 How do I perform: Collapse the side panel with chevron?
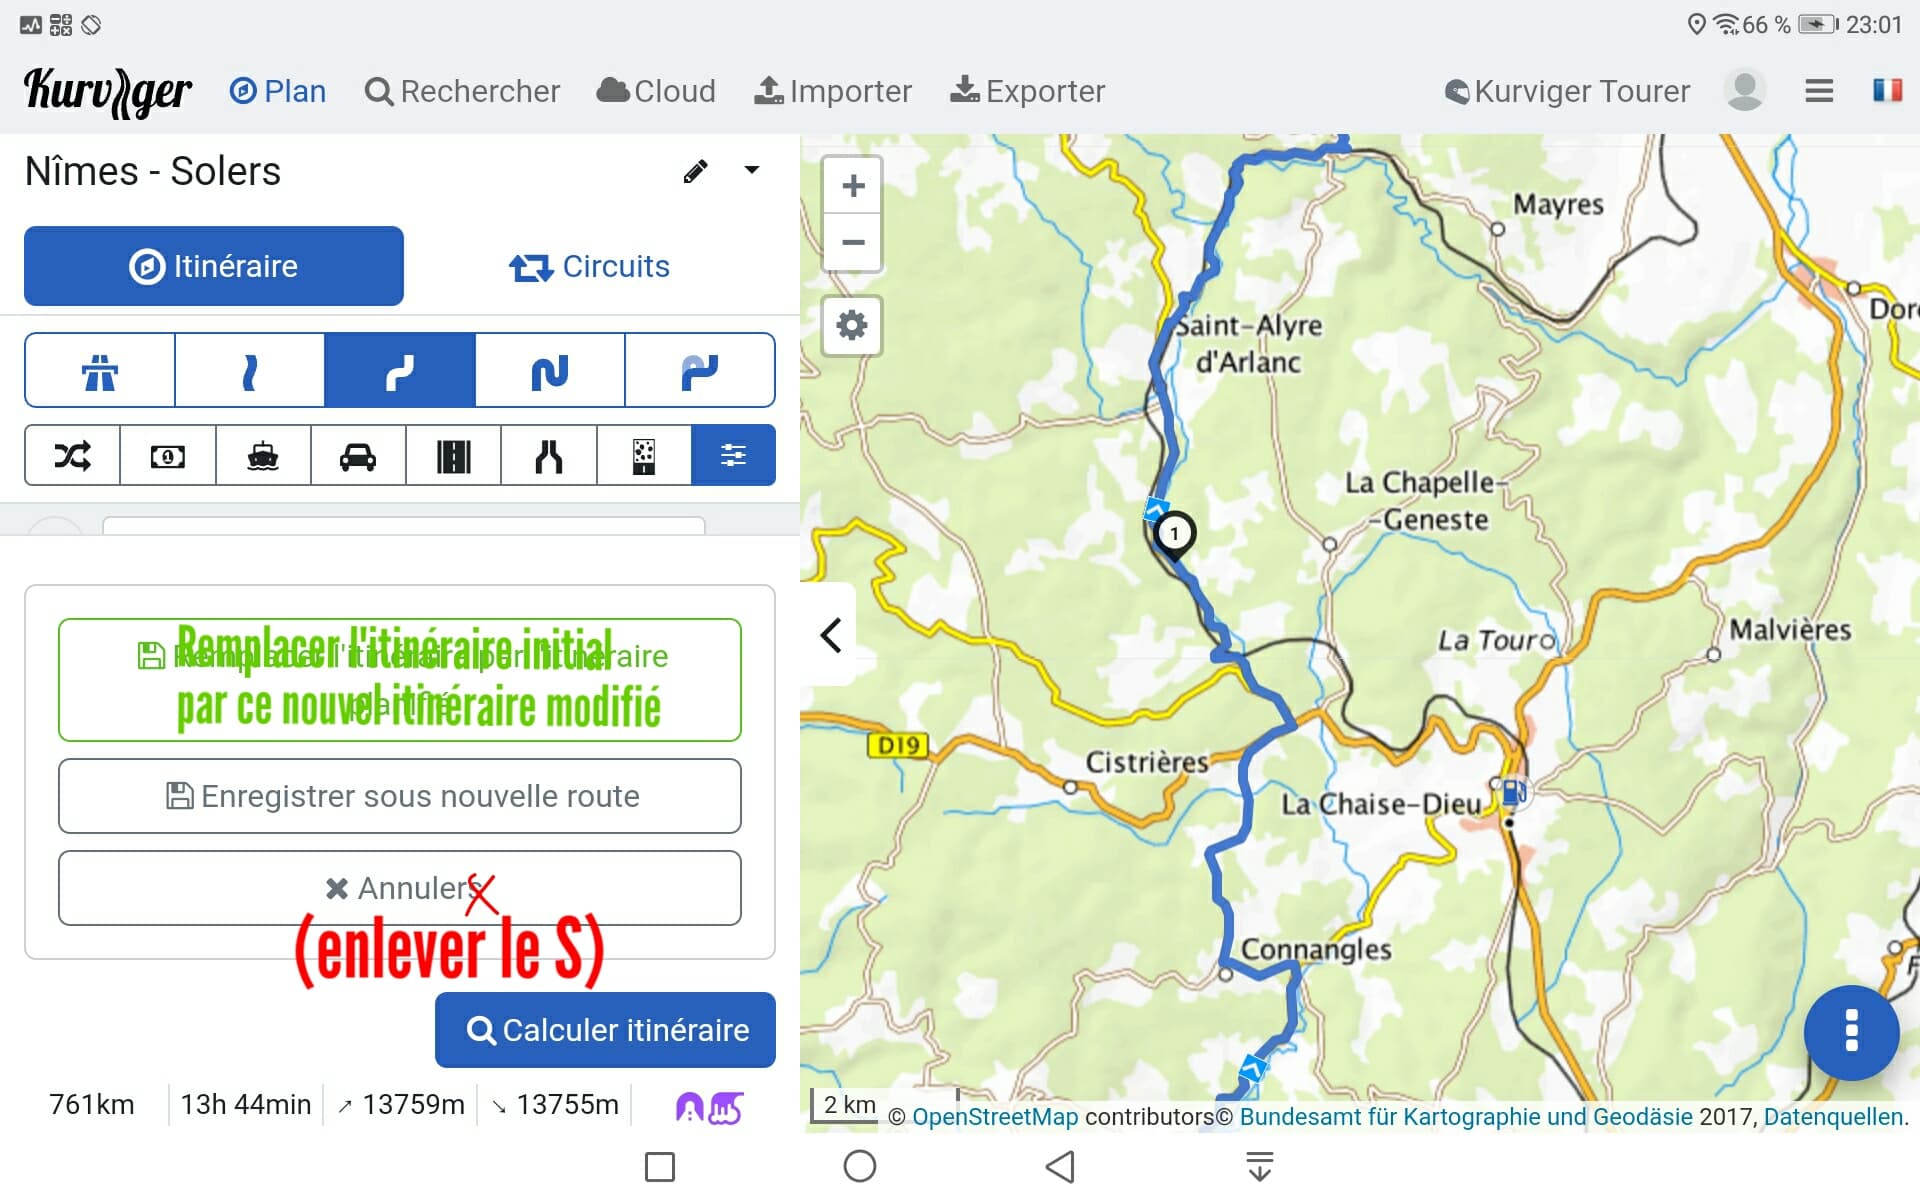(x=830, y=634)
